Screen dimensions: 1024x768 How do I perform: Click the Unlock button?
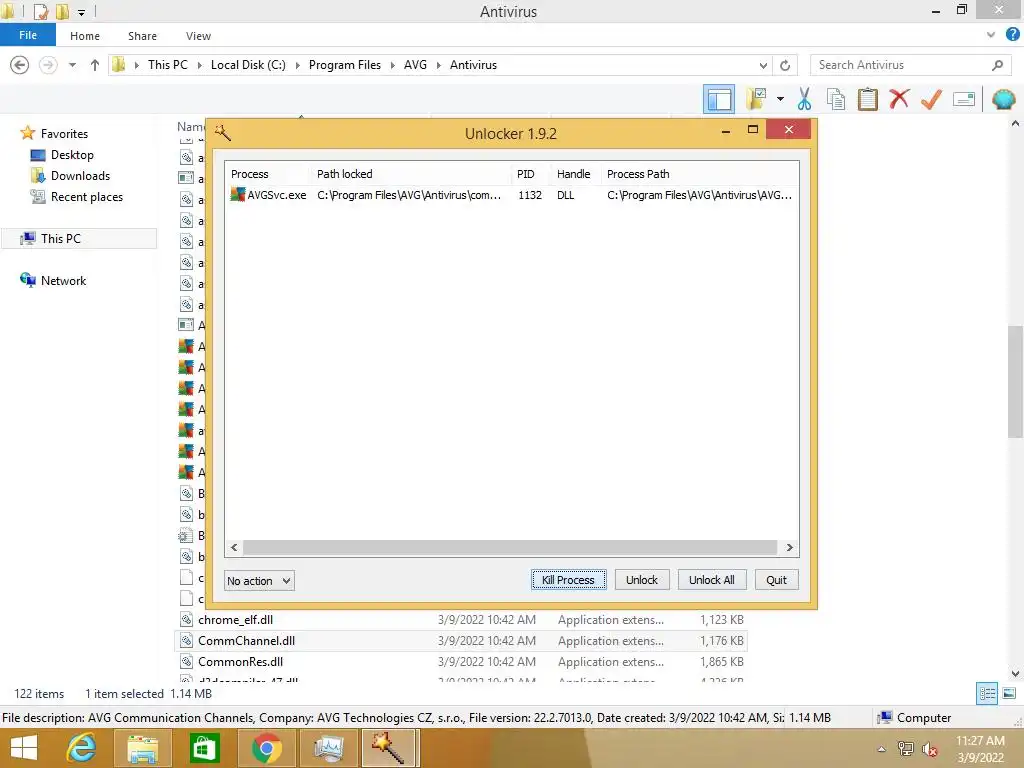642,580
